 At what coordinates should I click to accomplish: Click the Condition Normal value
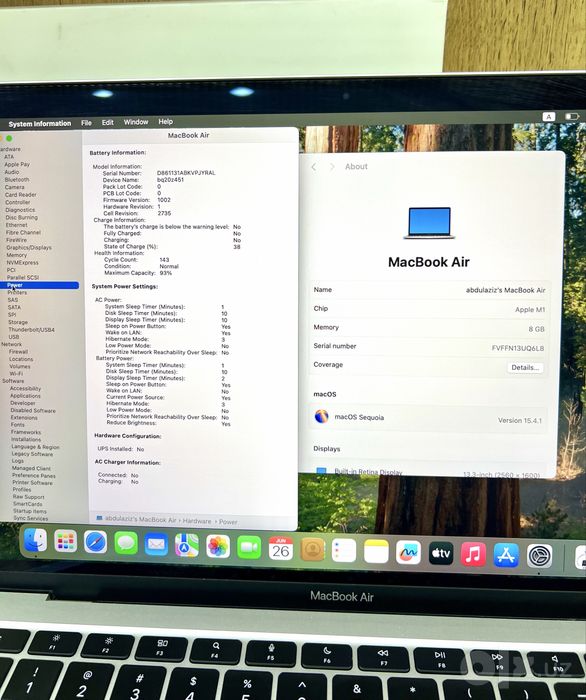[169, 266]
